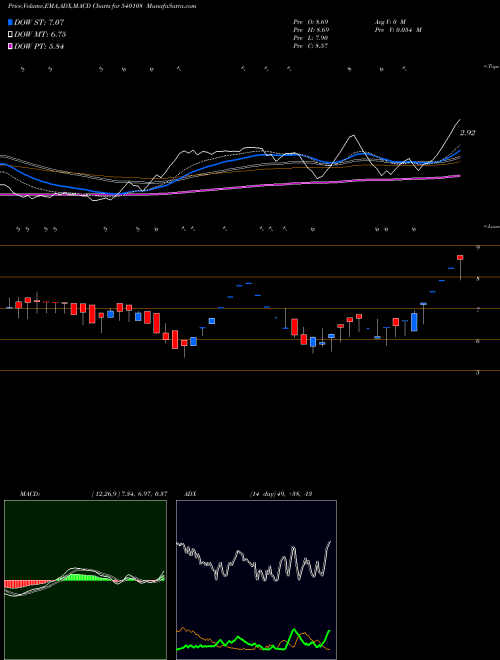Click the 'Pre L: 7.90' low value
The width and height of the screenshot is (500, 660).
pos(311,38)
